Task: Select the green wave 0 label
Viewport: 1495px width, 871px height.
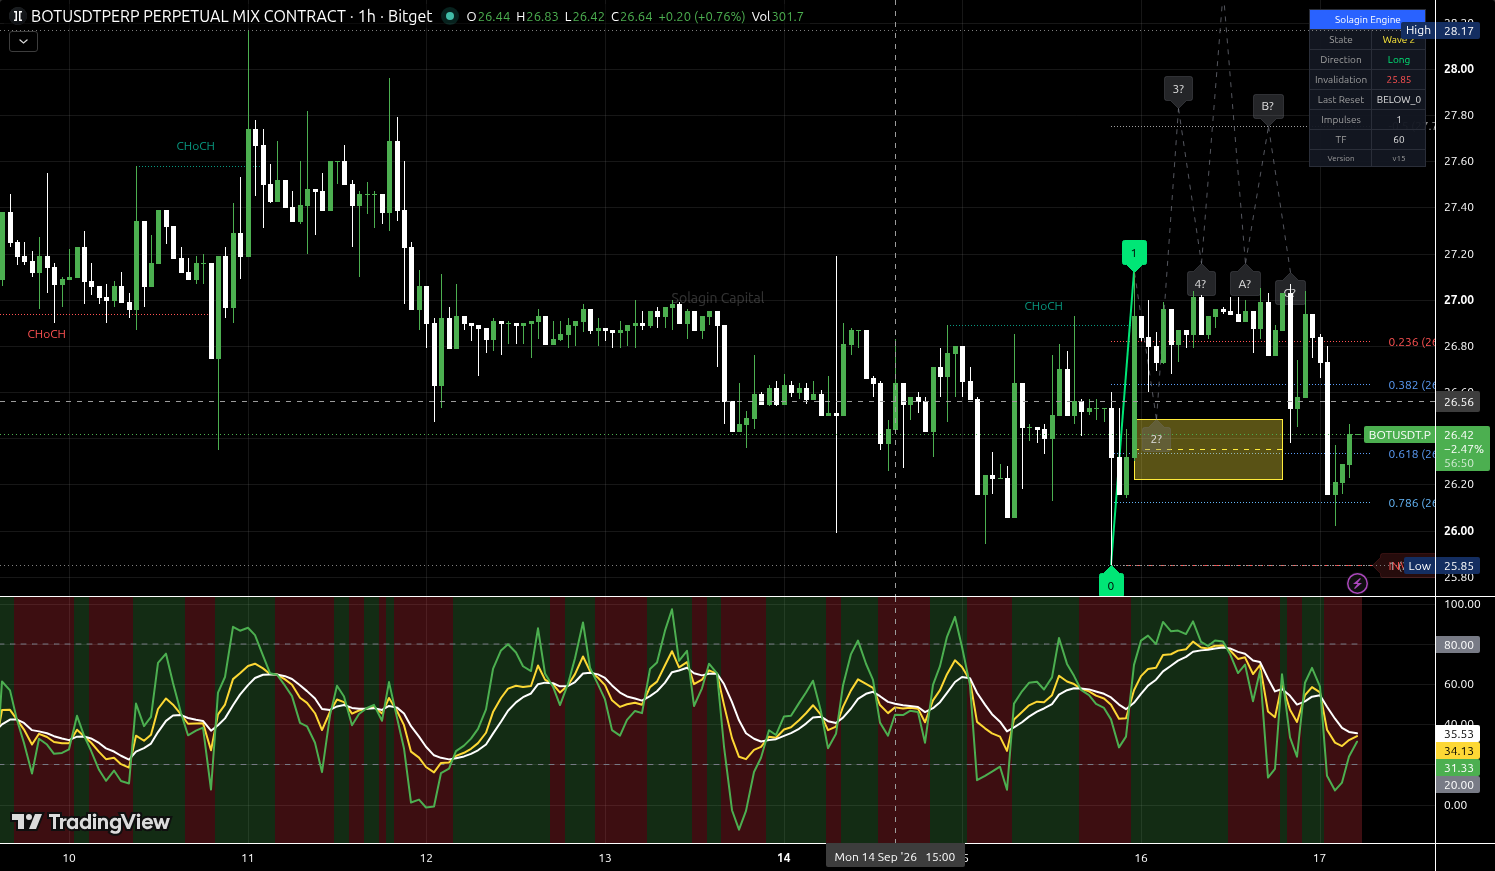Action: 1111,584
